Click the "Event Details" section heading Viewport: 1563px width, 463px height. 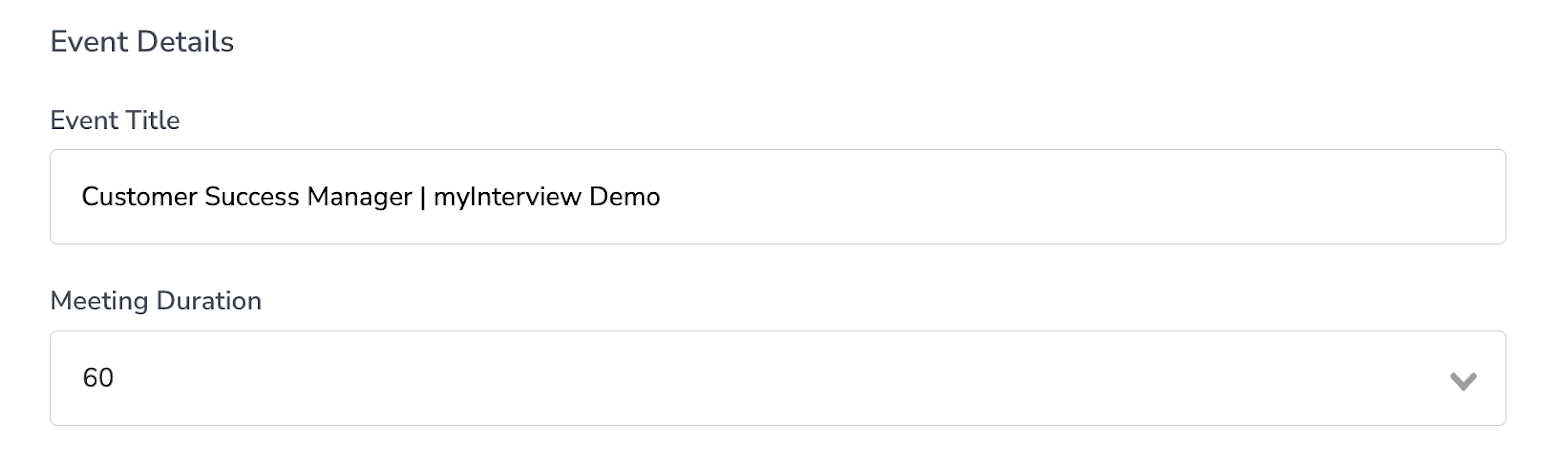tap(142, 42)
